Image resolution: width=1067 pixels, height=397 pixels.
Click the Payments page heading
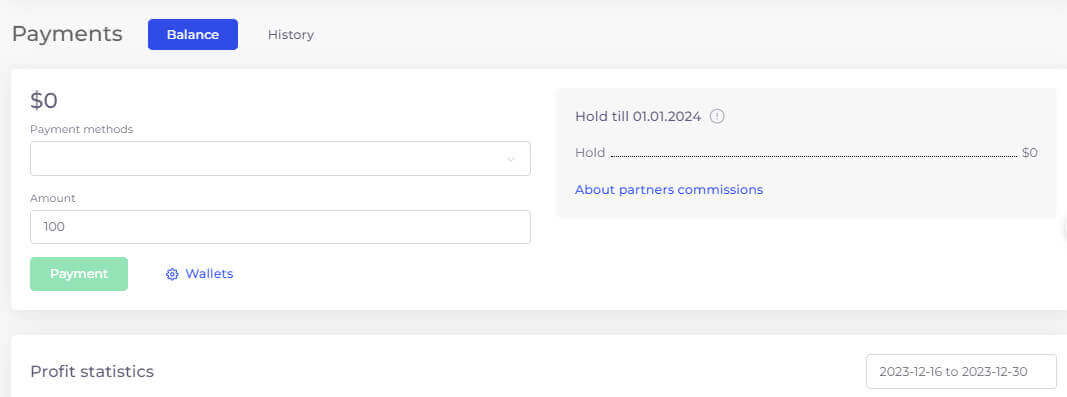coord(67,34)
